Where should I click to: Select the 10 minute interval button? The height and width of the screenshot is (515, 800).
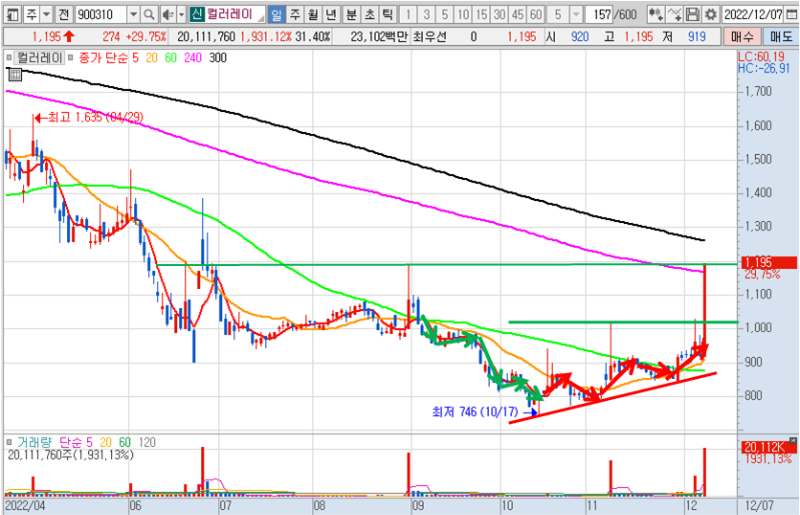[x=463, y=15]
